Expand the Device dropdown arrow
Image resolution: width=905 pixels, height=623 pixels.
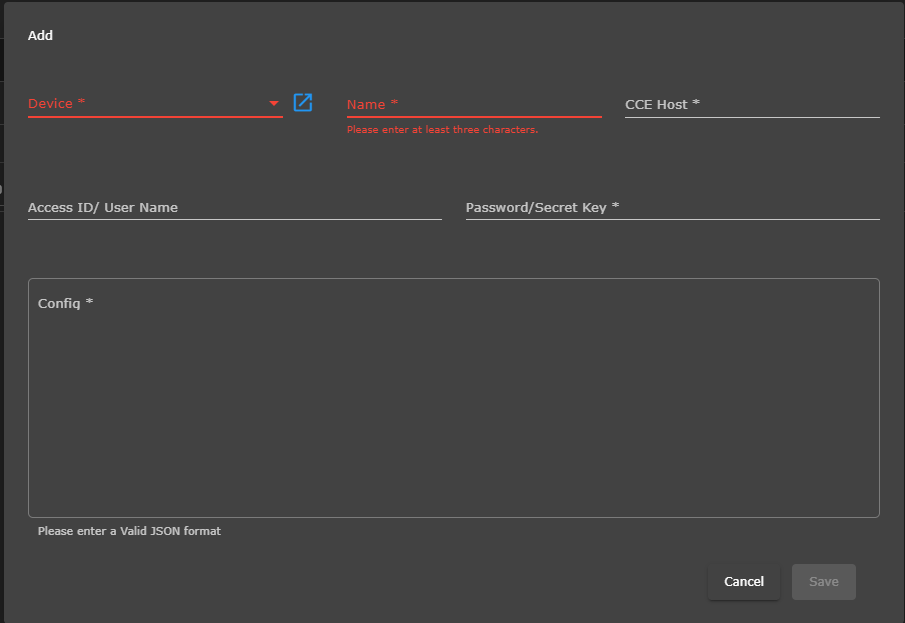(x=274, y=104)
